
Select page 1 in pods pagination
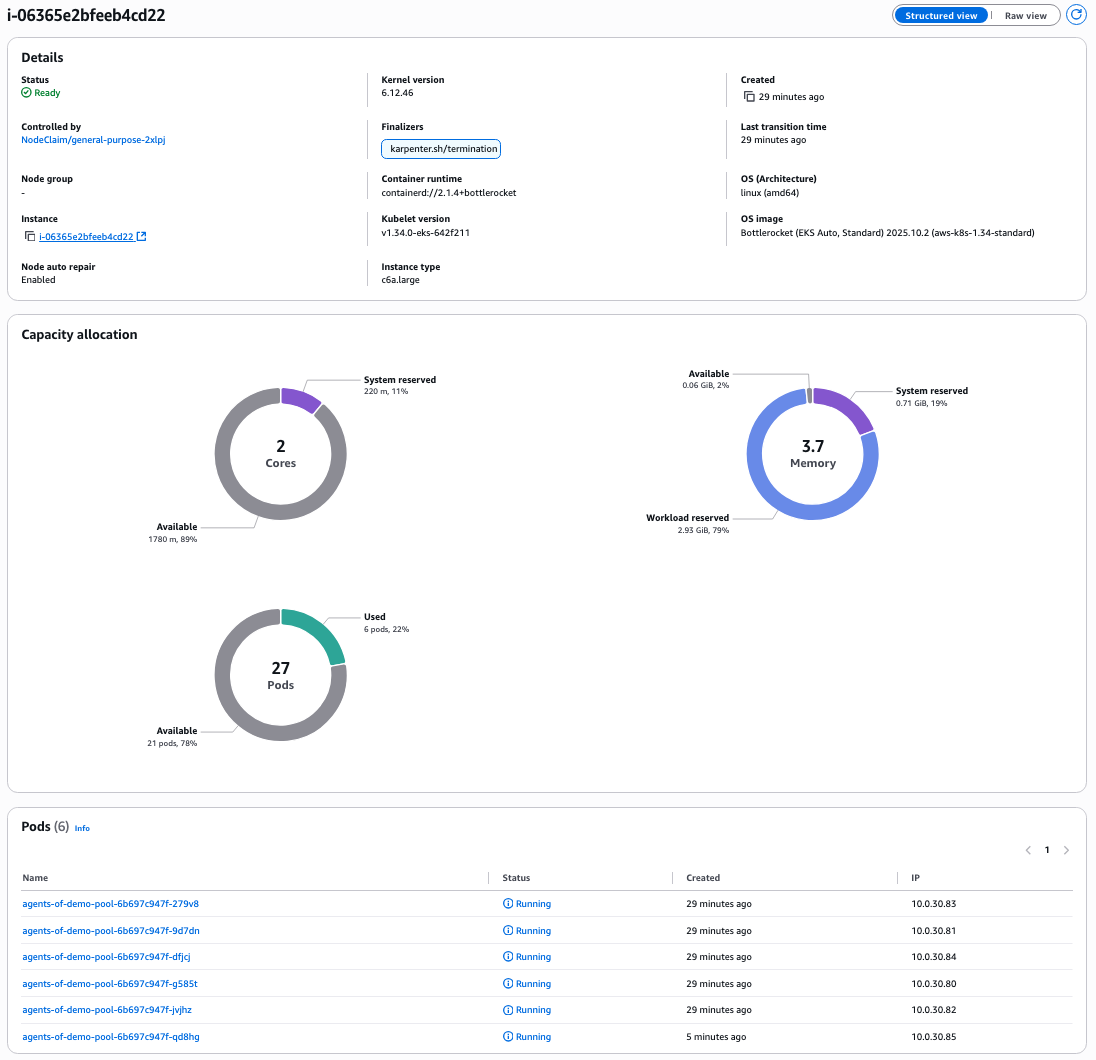click(1047, 849)
